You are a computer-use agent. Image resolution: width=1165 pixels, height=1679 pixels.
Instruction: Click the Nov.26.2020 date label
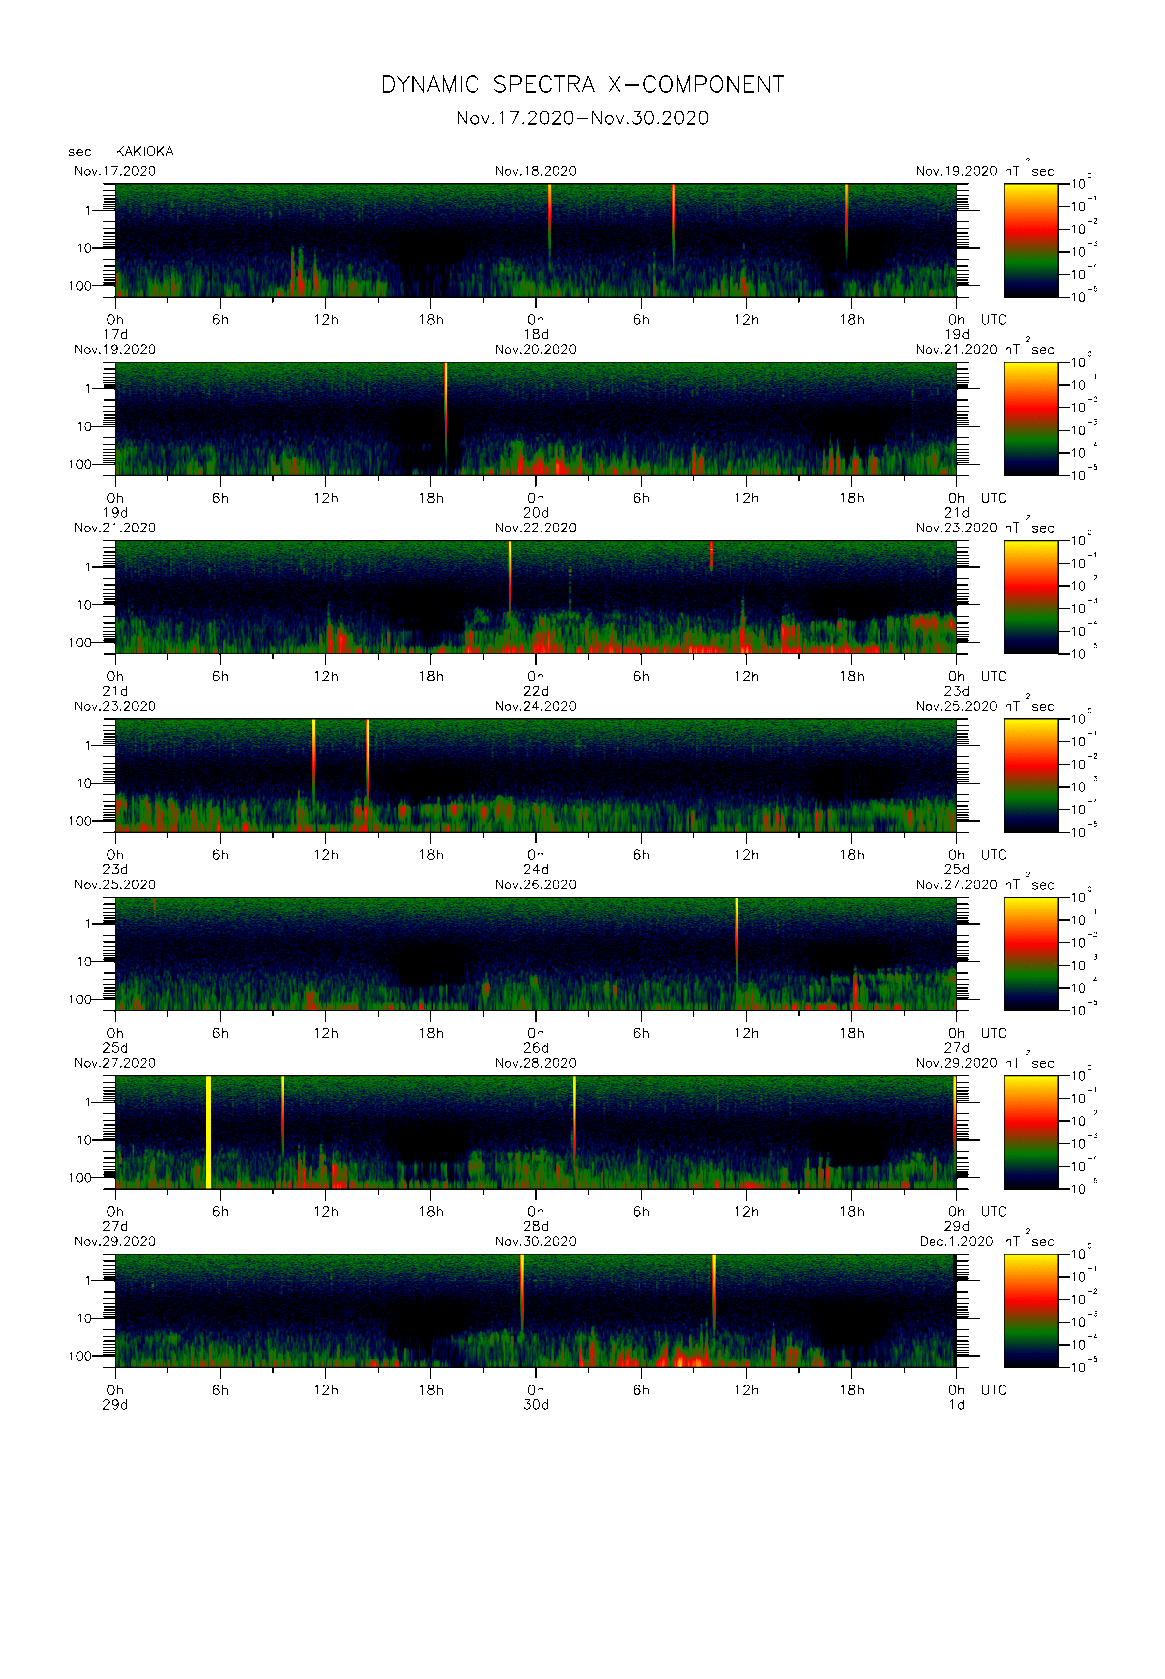pyautogui.click(x=536, y=885)
